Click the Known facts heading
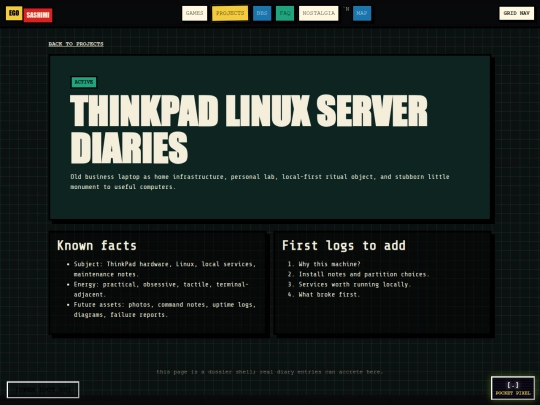 pyautogui.click(x=97, y=246)
